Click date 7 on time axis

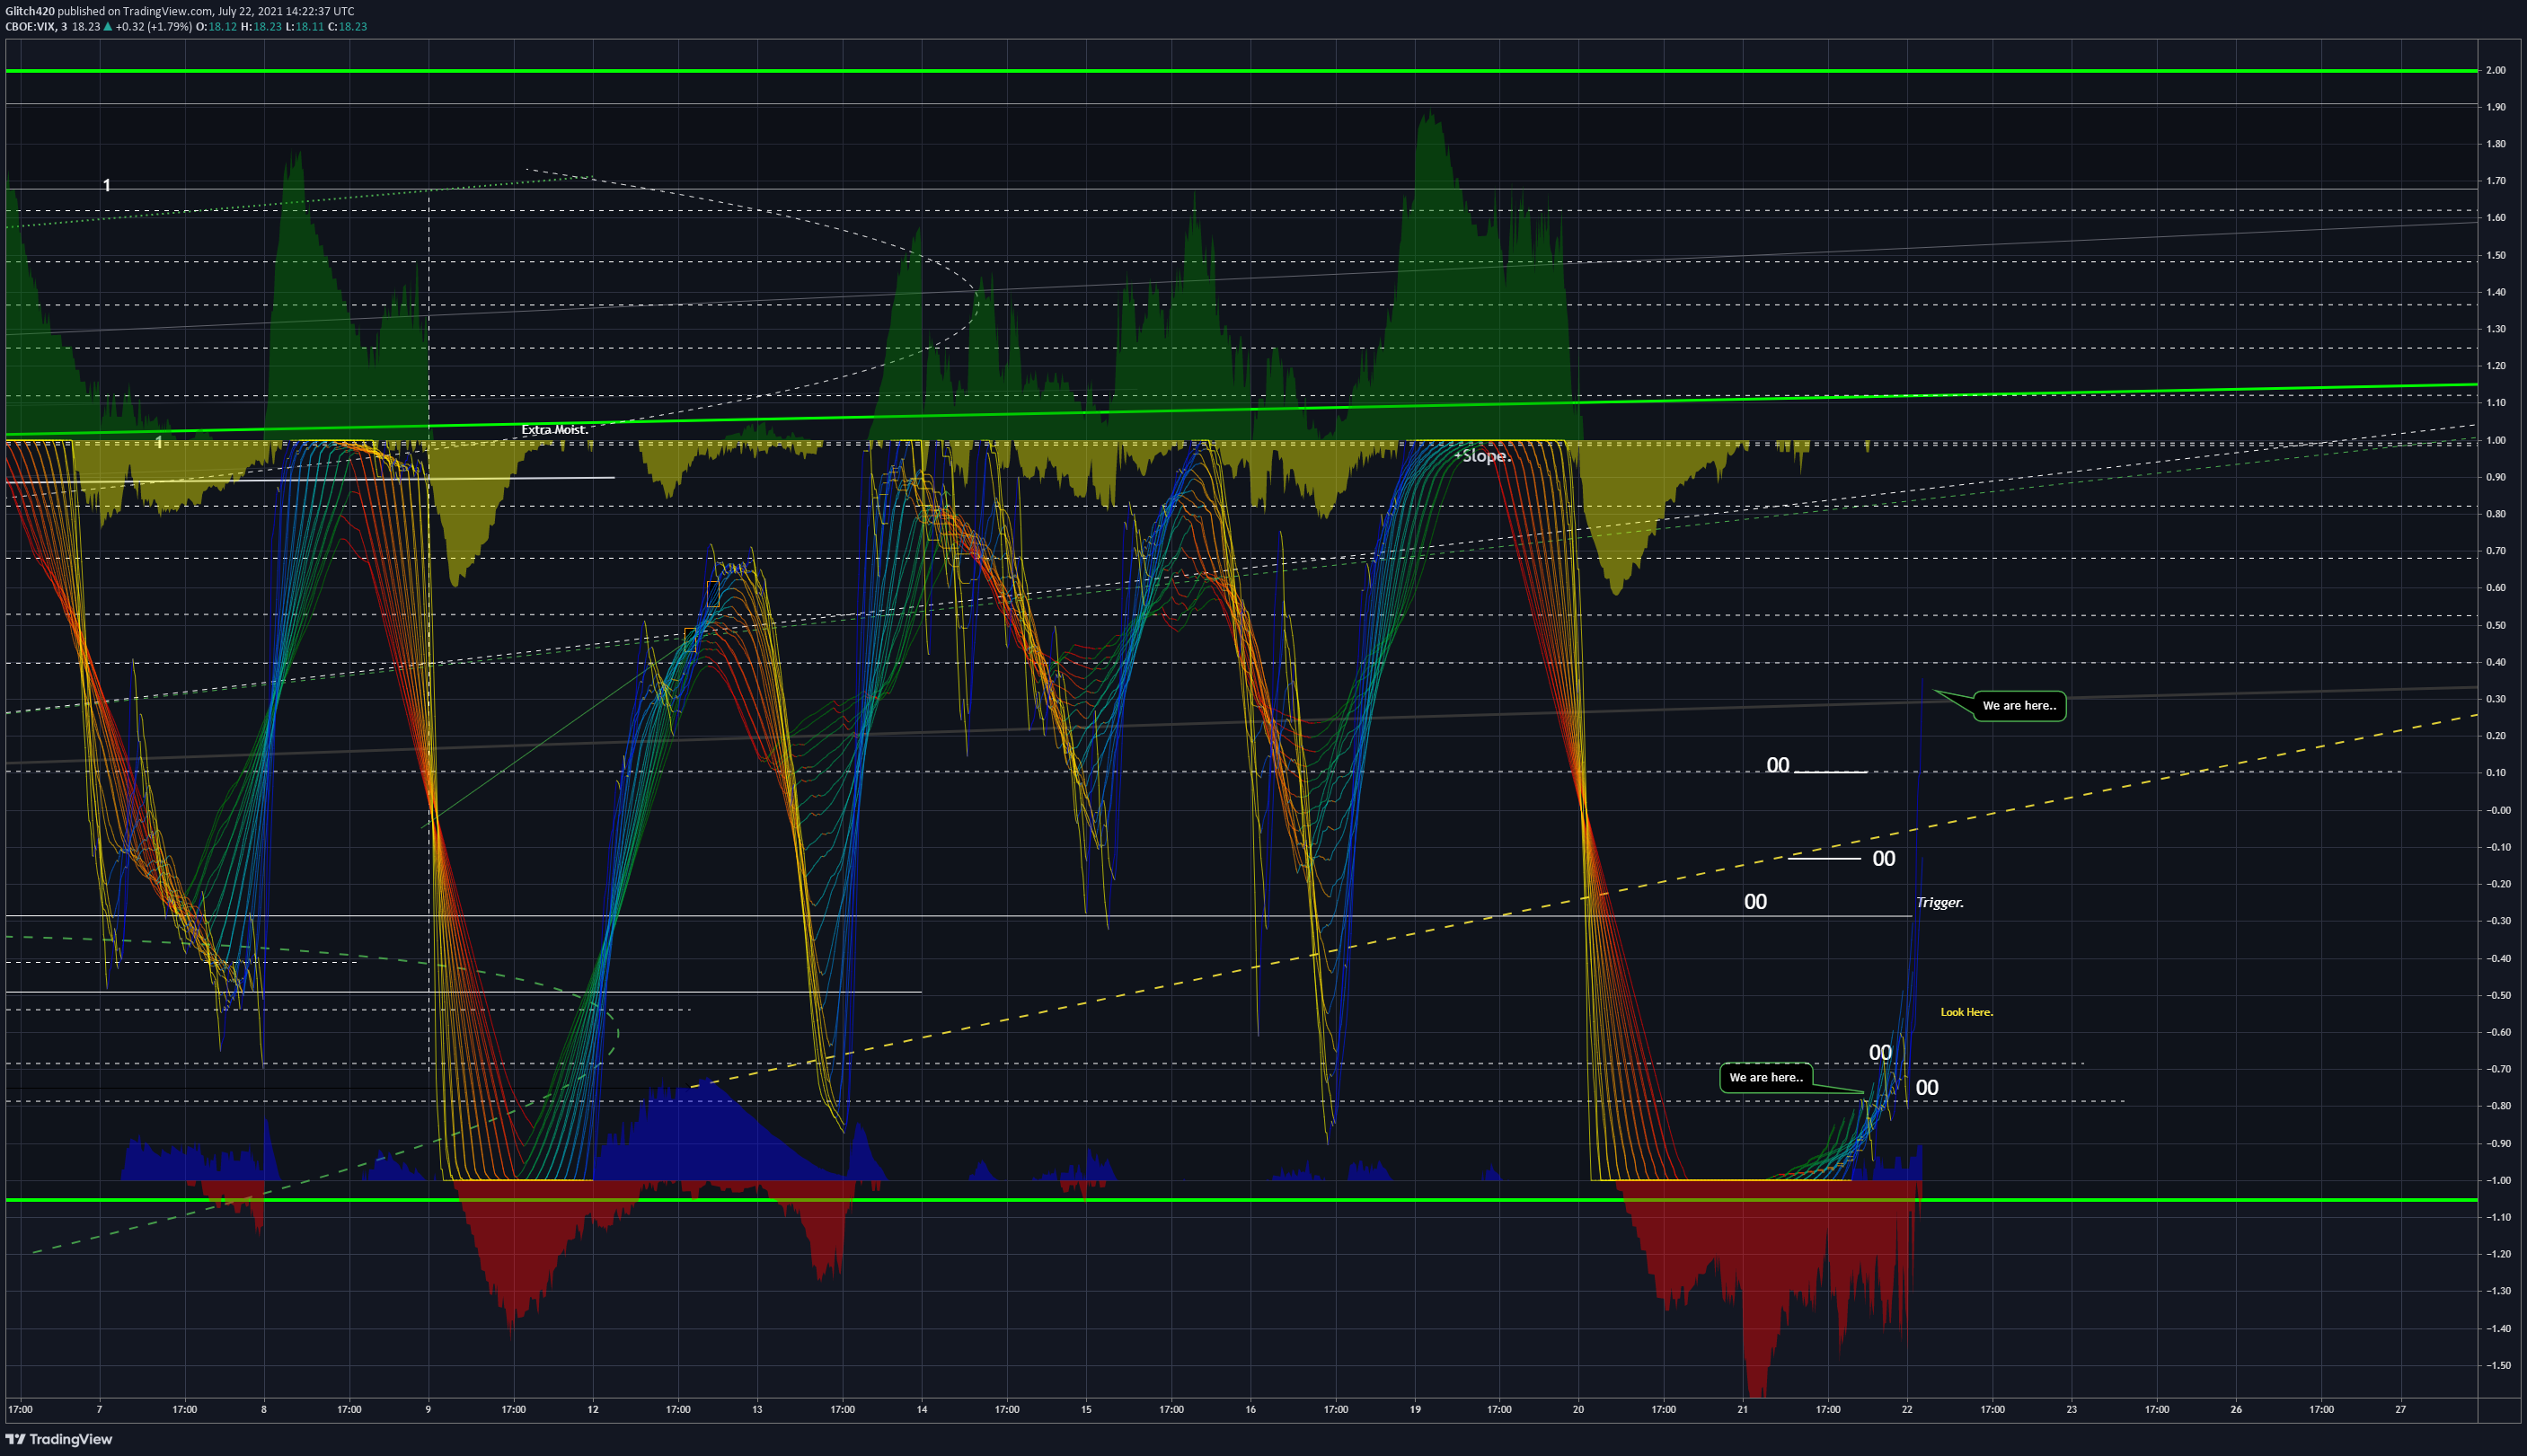(x=99, y=1409)
